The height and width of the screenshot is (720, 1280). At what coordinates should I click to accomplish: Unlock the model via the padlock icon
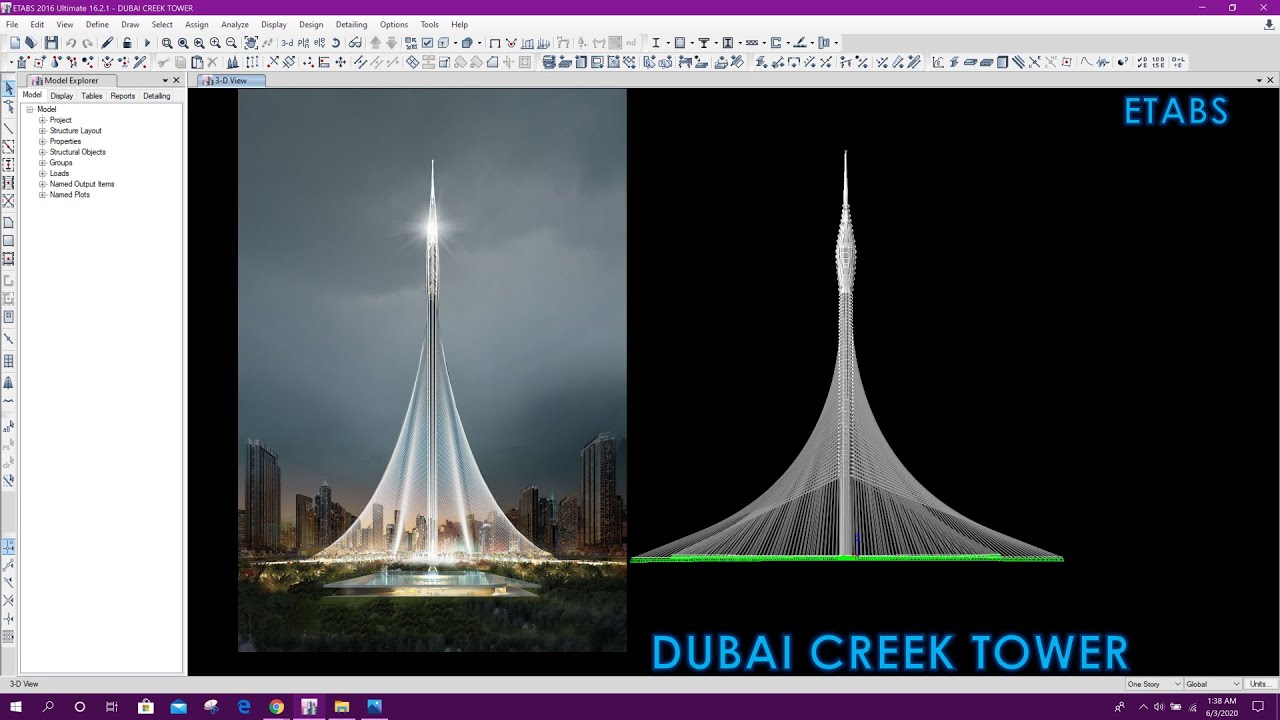pos(125,42)
